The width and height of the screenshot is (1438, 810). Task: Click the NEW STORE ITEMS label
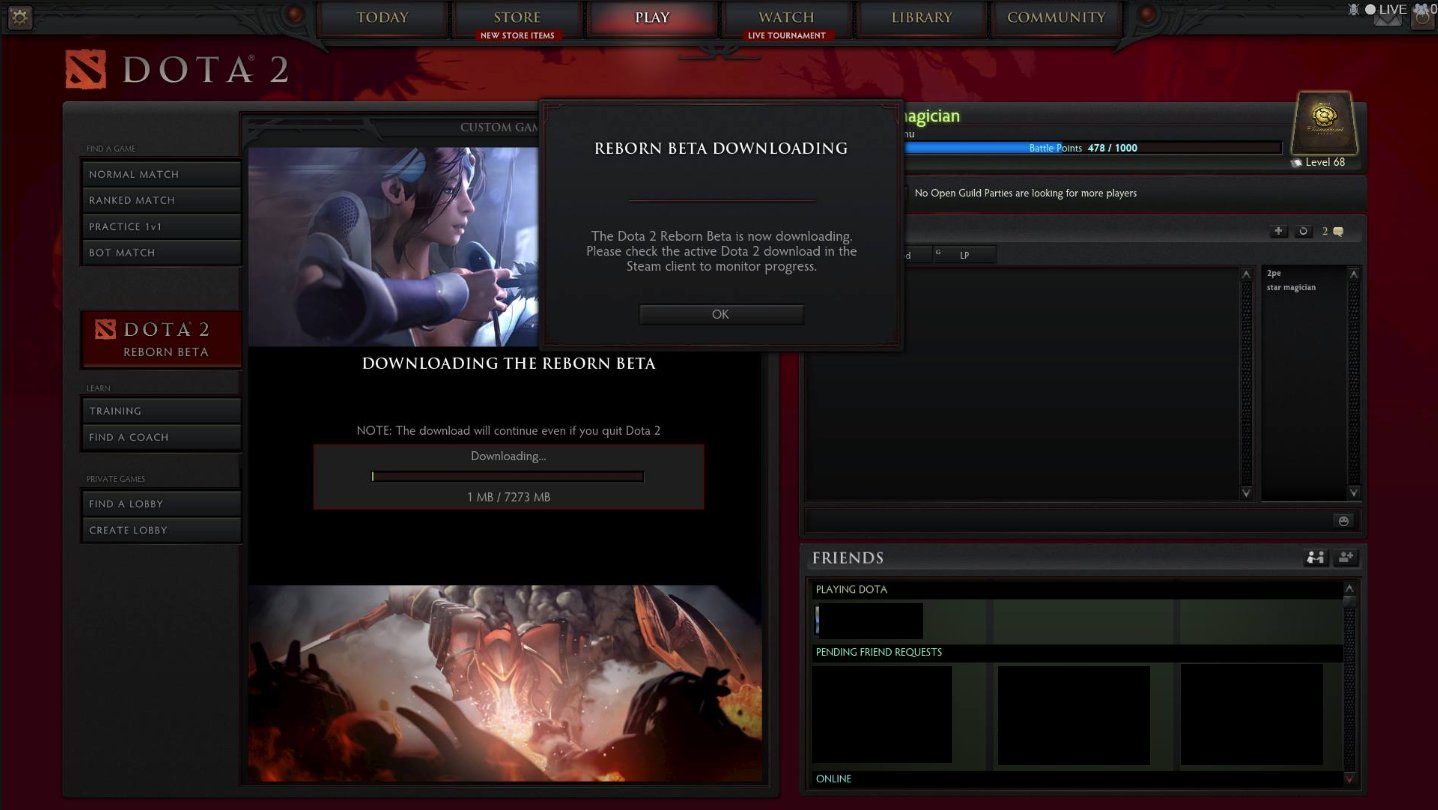517,35
